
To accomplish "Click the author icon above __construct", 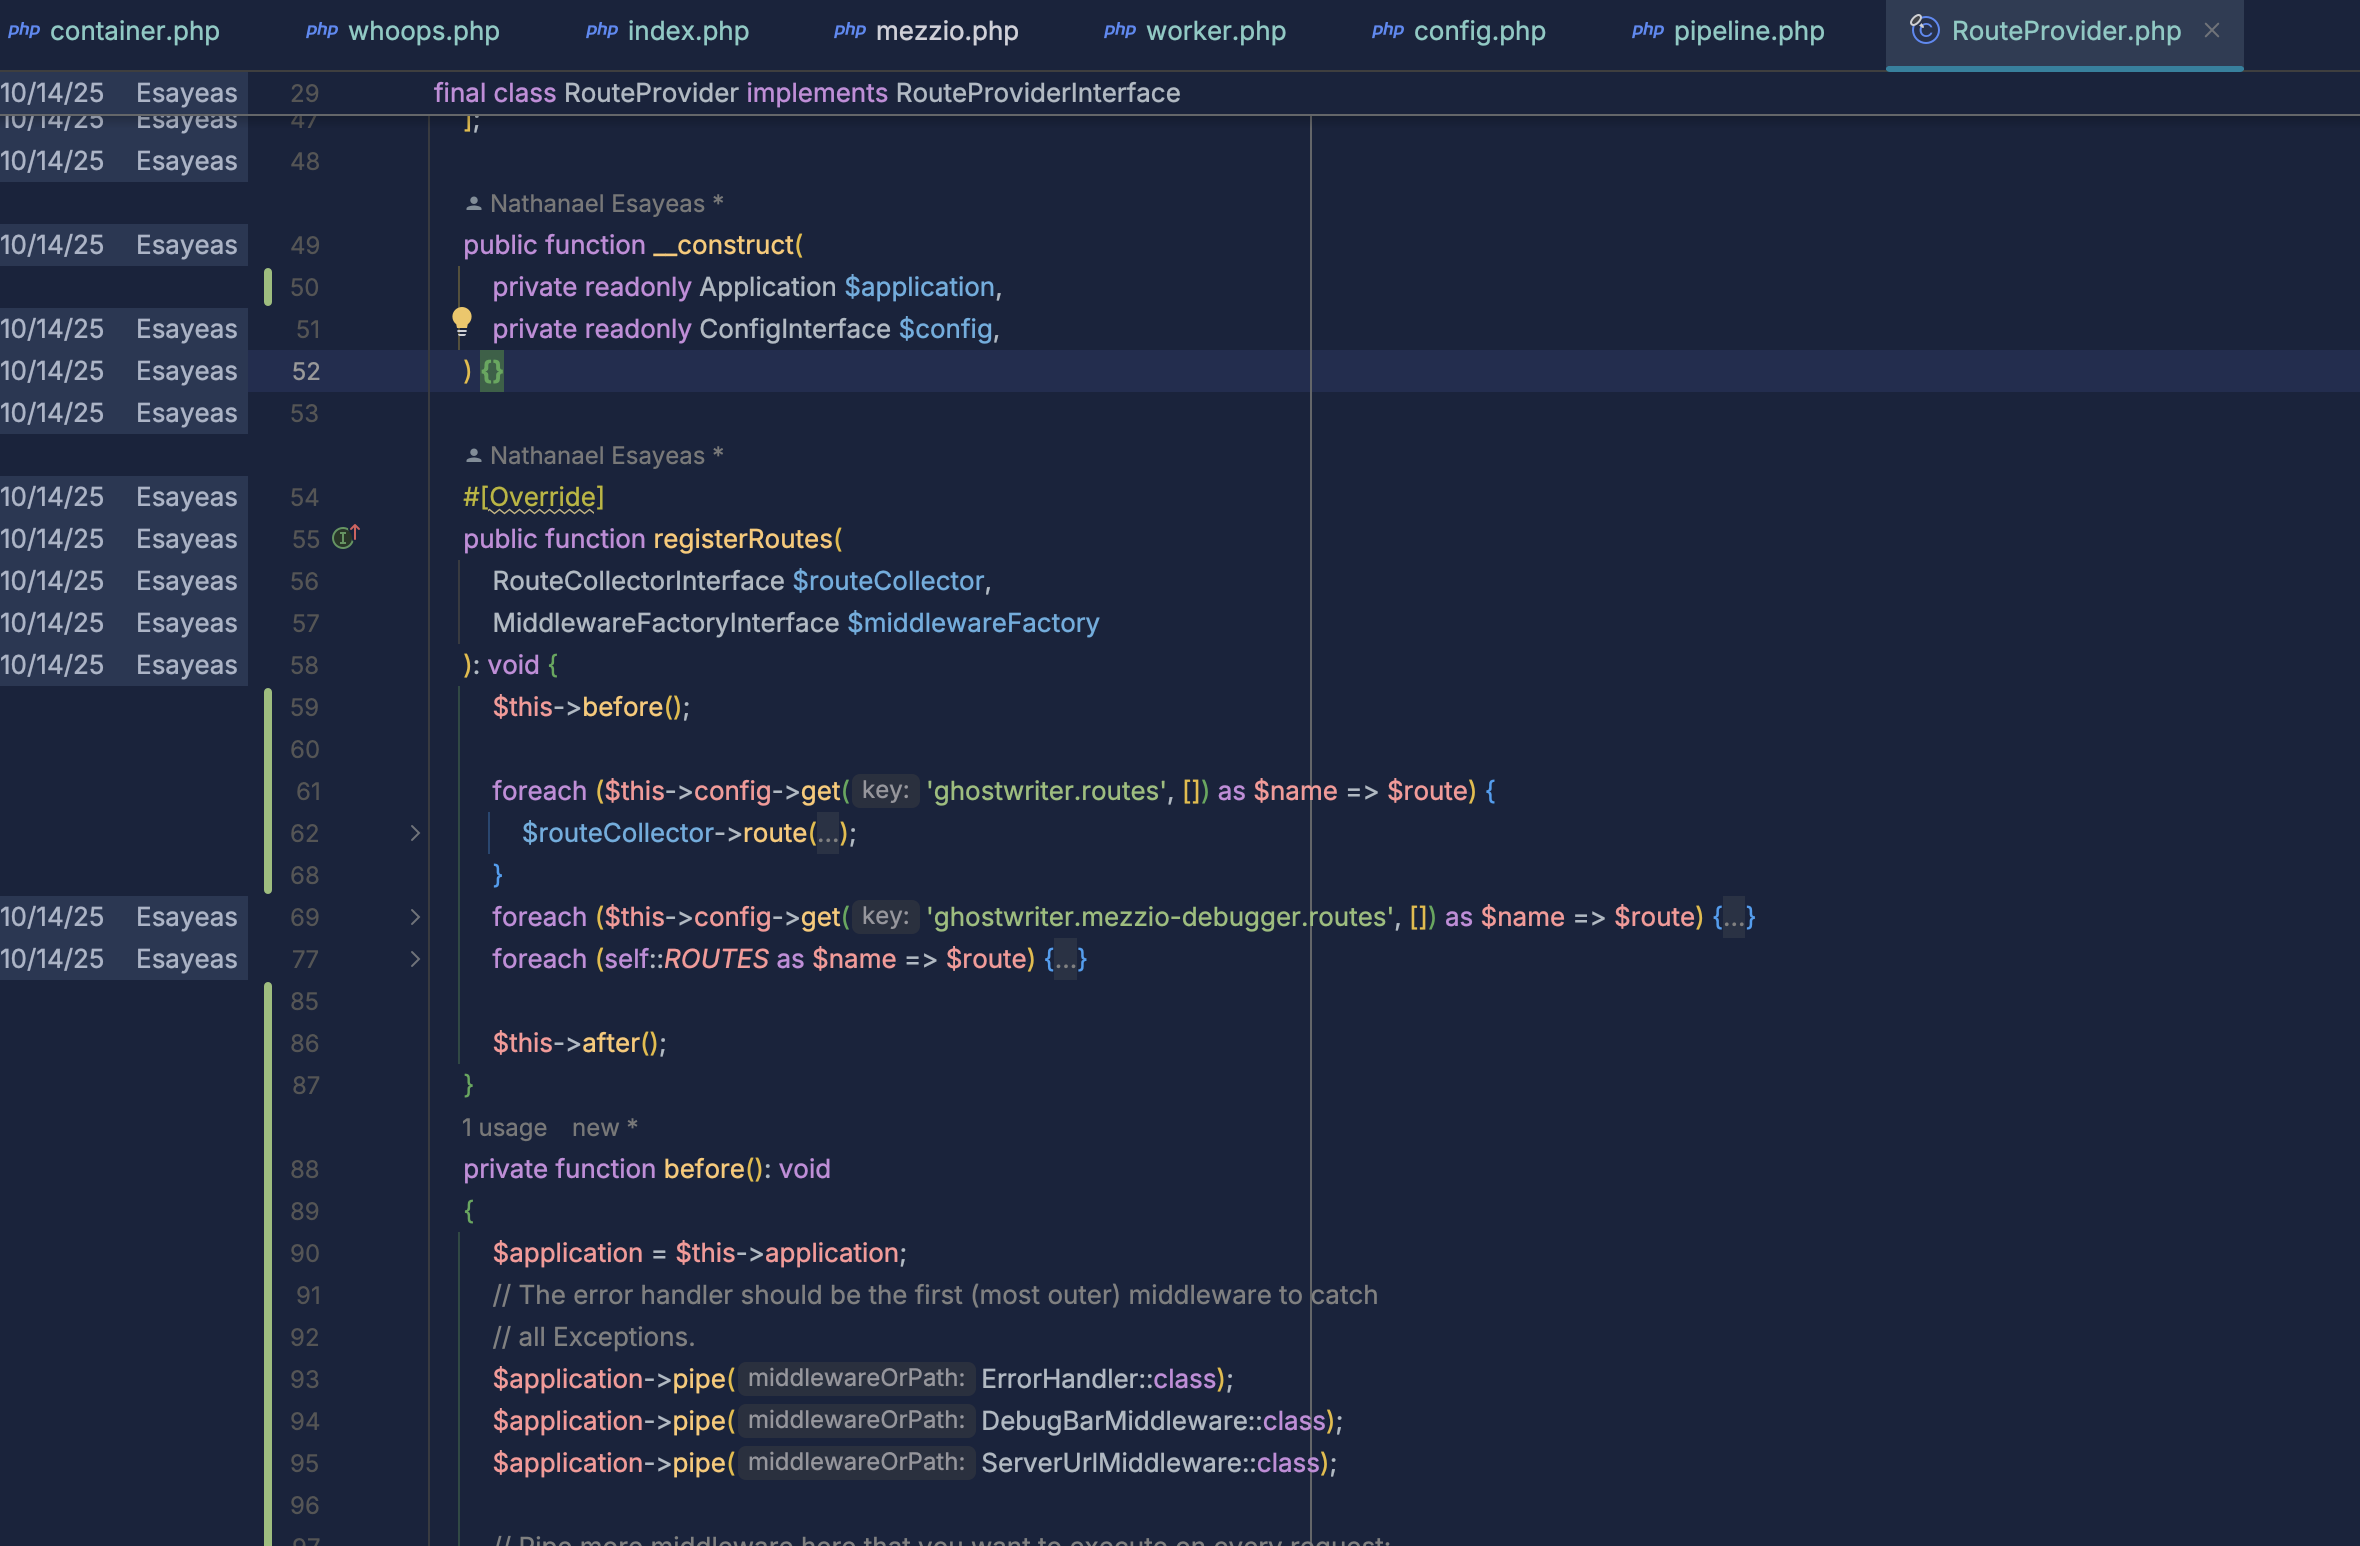I will point(474,204).
